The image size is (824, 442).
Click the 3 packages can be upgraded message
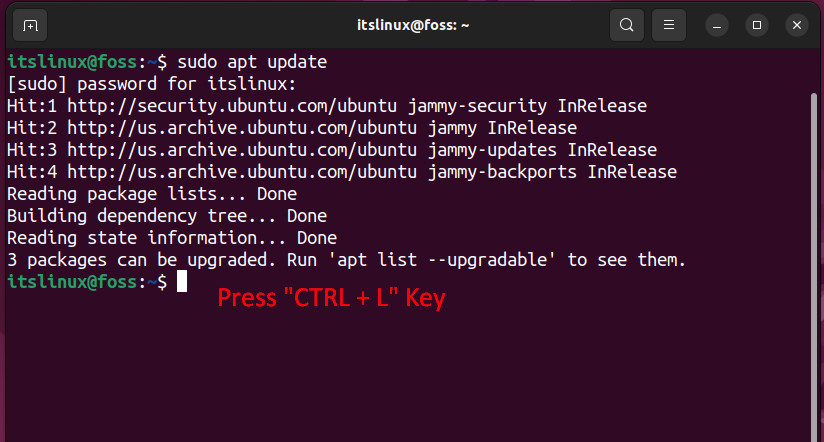point(346,260)
